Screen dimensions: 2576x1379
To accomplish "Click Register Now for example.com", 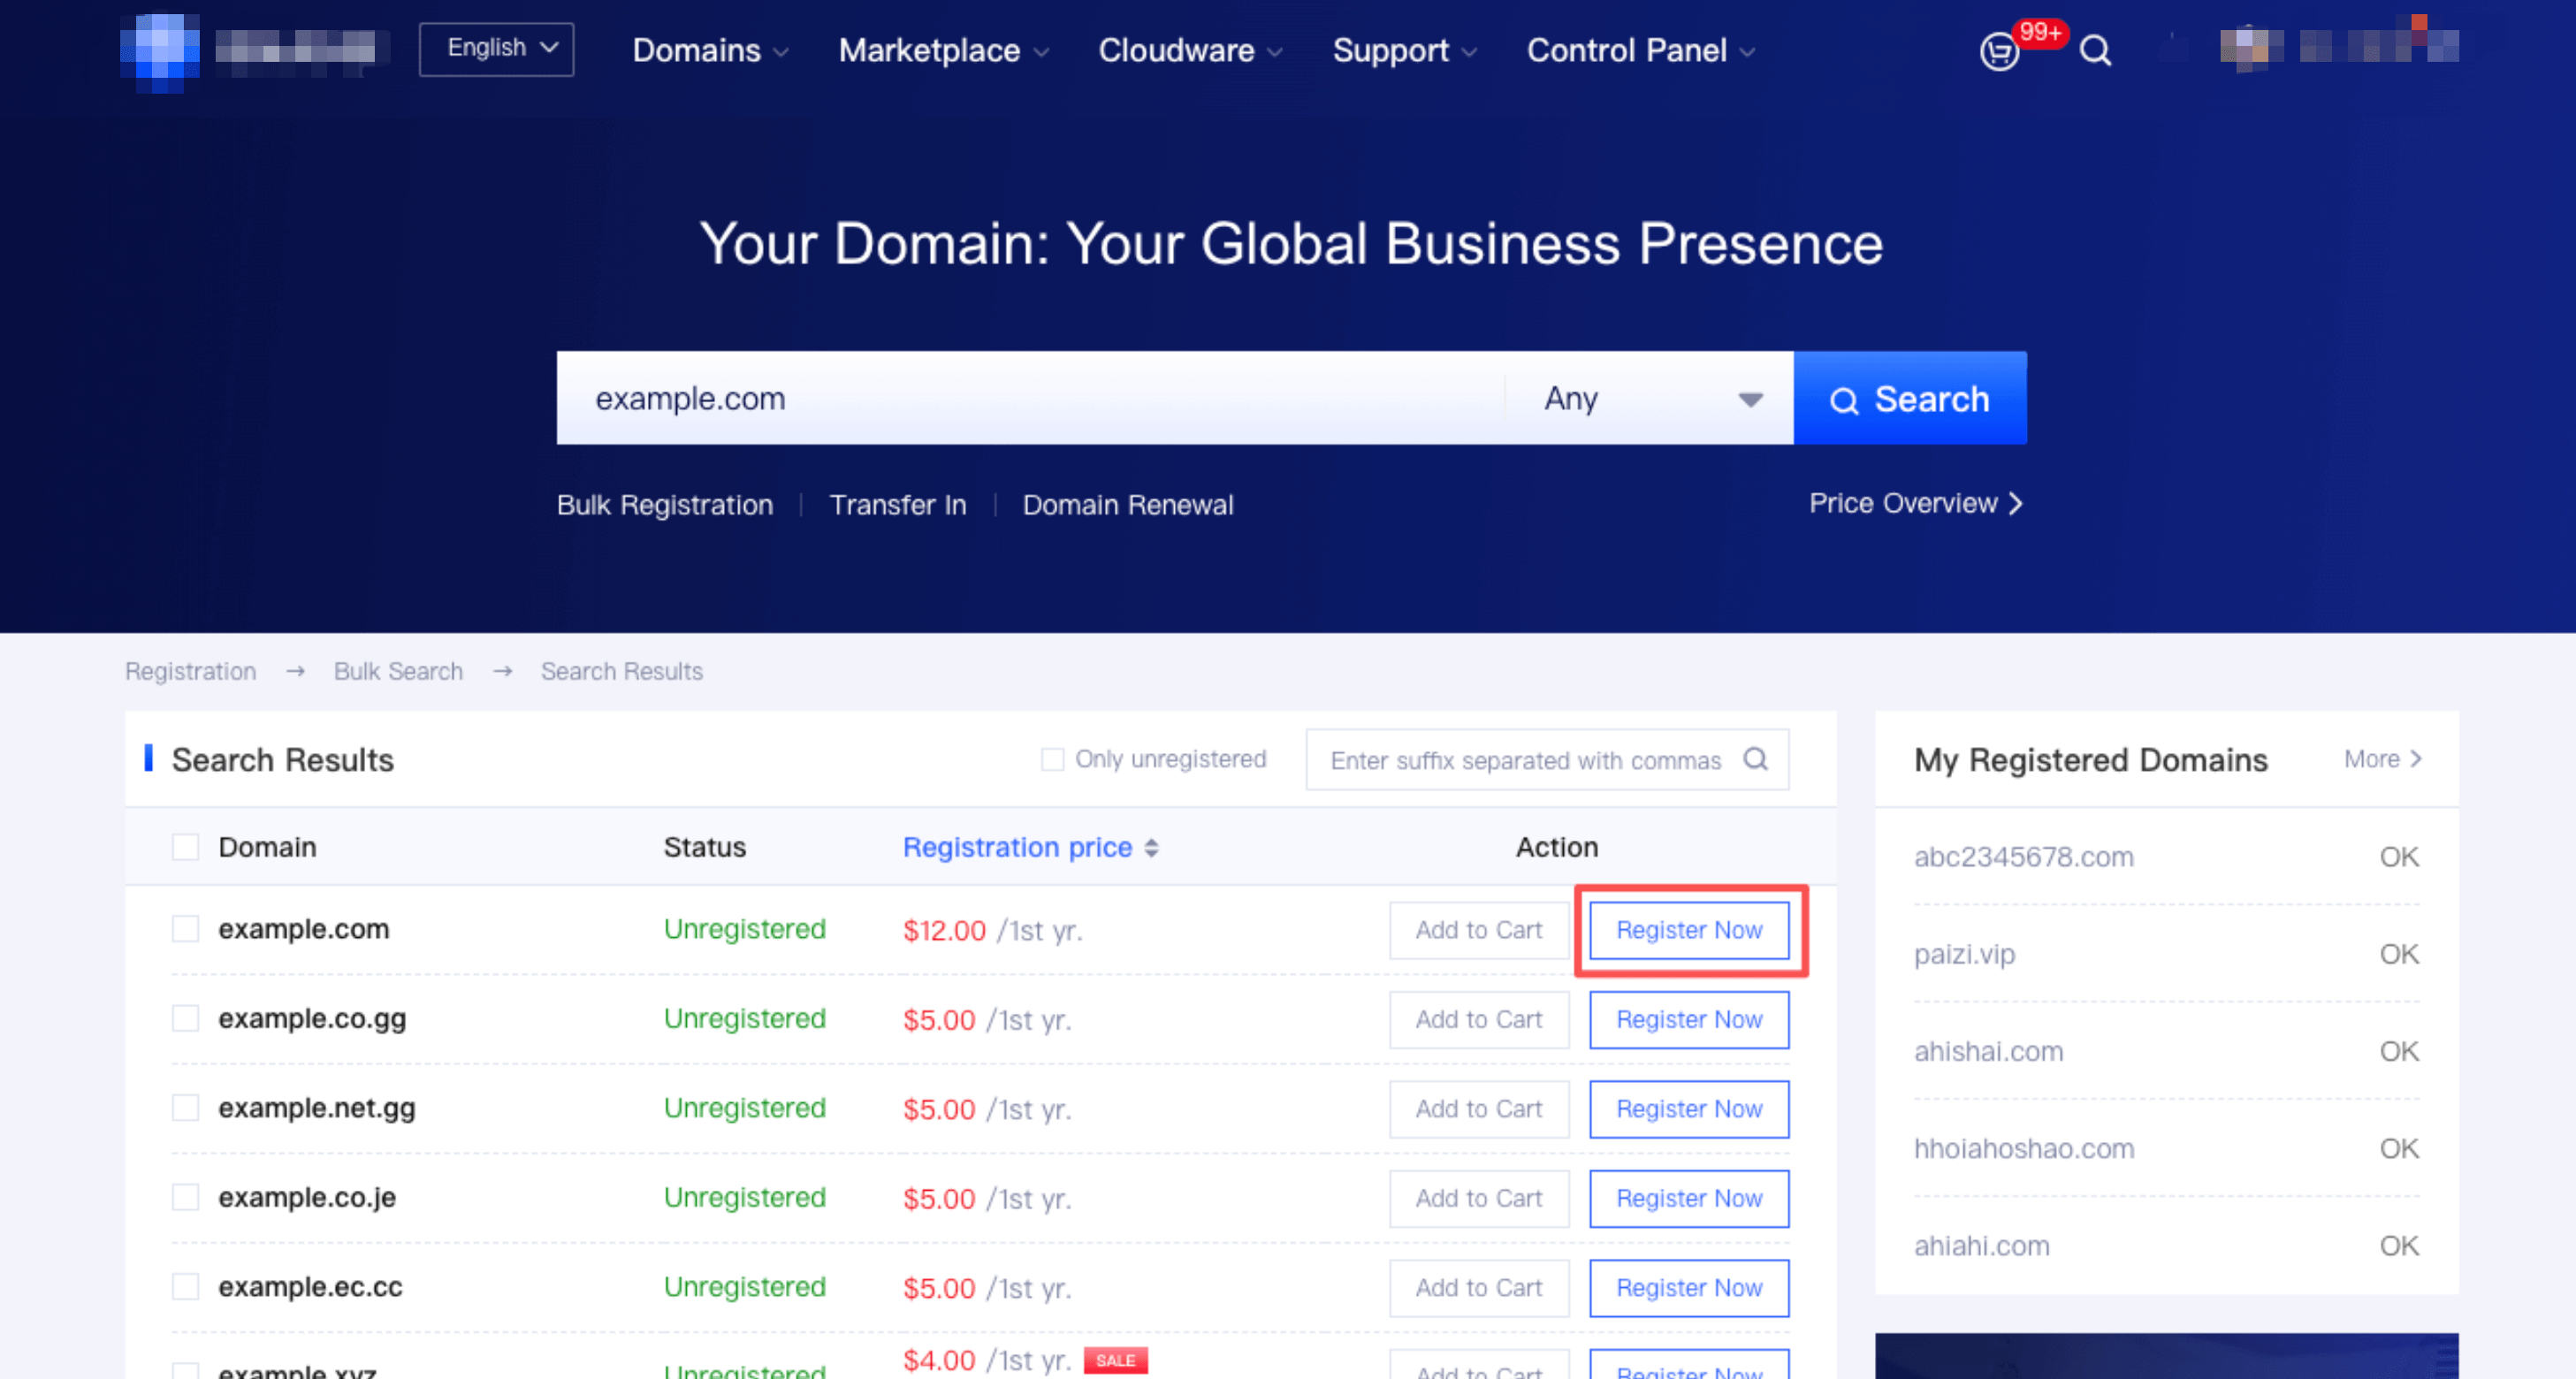I will click(1689, 930).
